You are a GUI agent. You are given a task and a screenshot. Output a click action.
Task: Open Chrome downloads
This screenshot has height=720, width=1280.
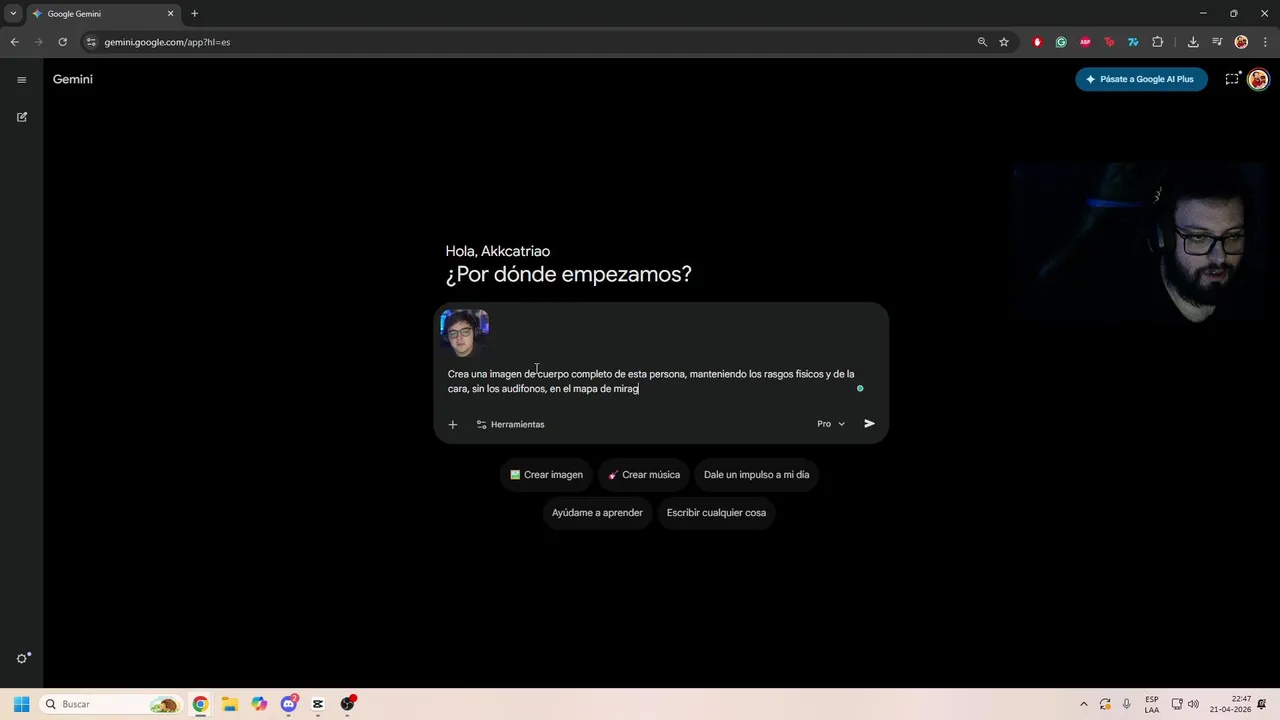pyautogui.click(x=1193, y=42)
